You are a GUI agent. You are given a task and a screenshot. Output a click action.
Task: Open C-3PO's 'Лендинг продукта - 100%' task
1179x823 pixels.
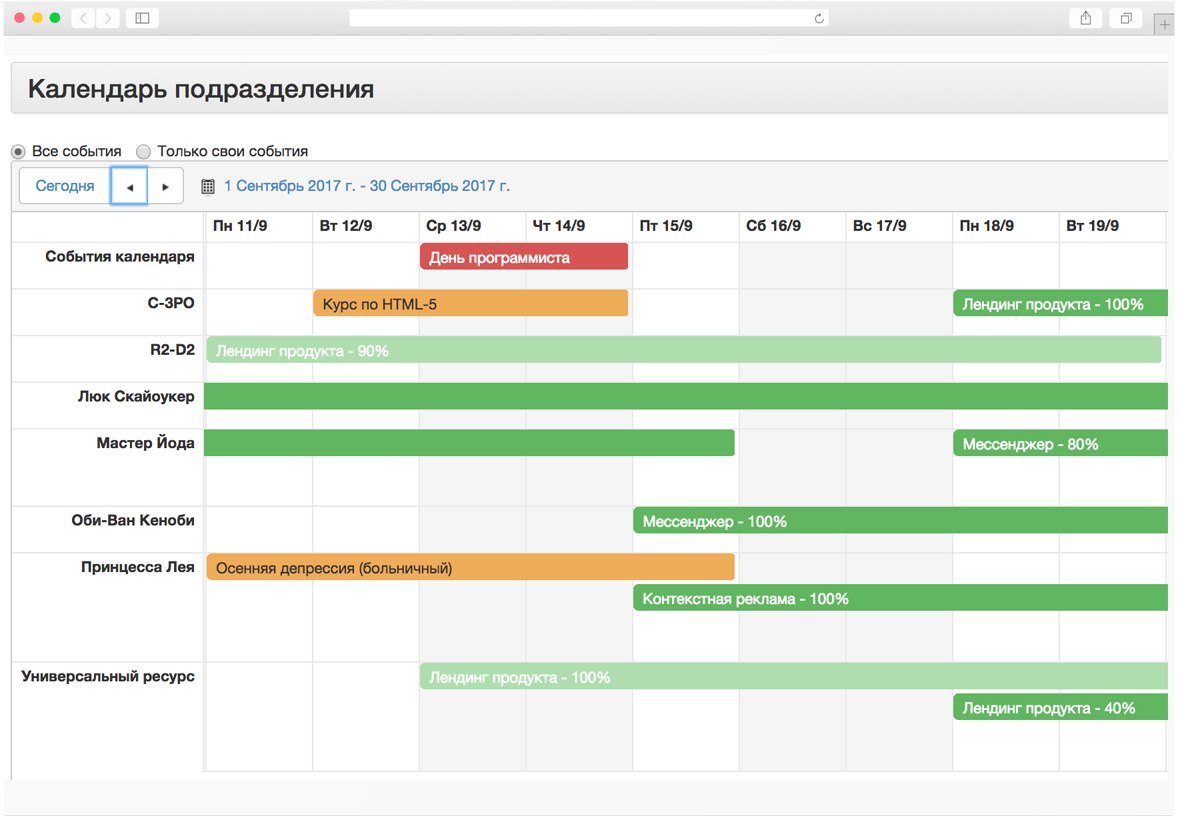point(1061,304)
